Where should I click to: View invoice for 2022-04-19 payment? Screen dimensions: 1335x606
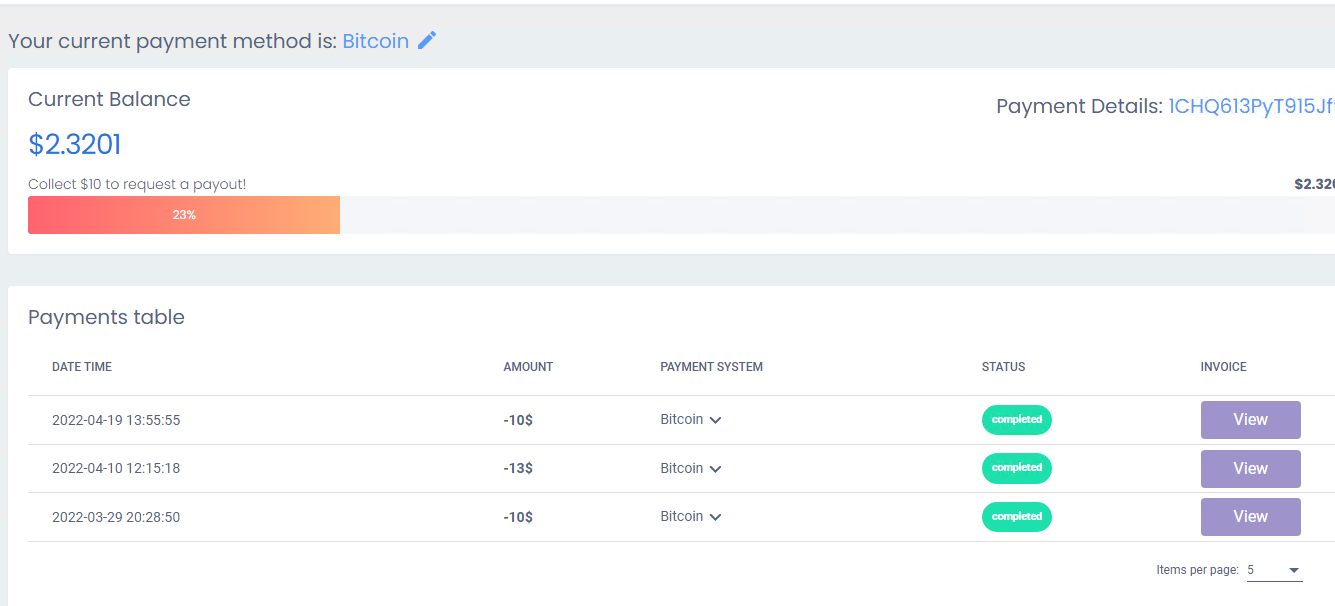pos(1251,420)
